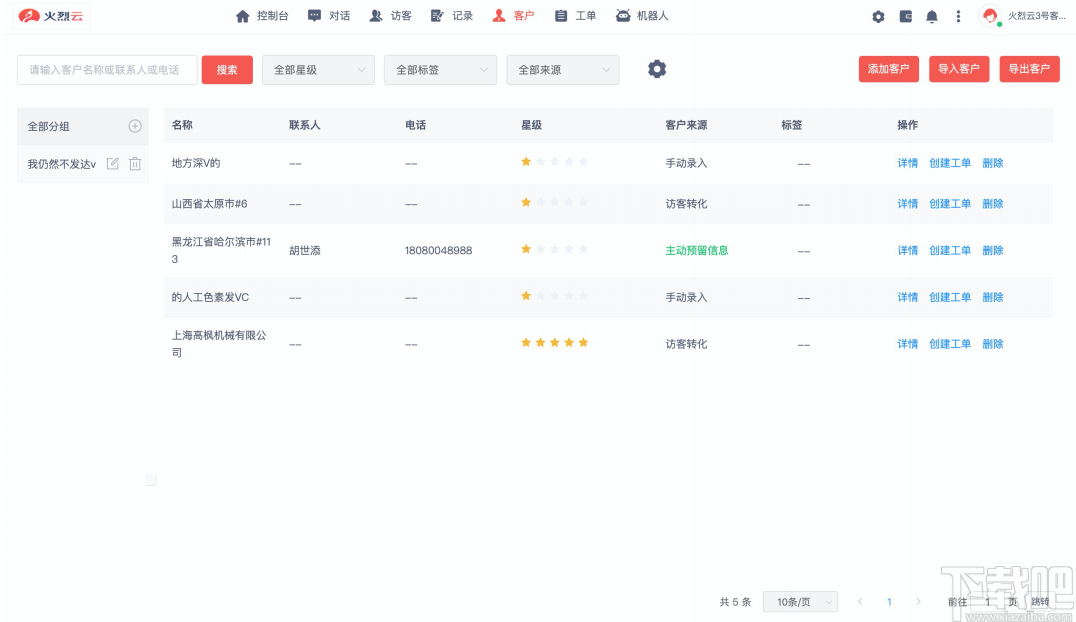Viewport: 1076px width, 622px height.
Task: Click the 导入客户 button
Action: click(959, 69)
